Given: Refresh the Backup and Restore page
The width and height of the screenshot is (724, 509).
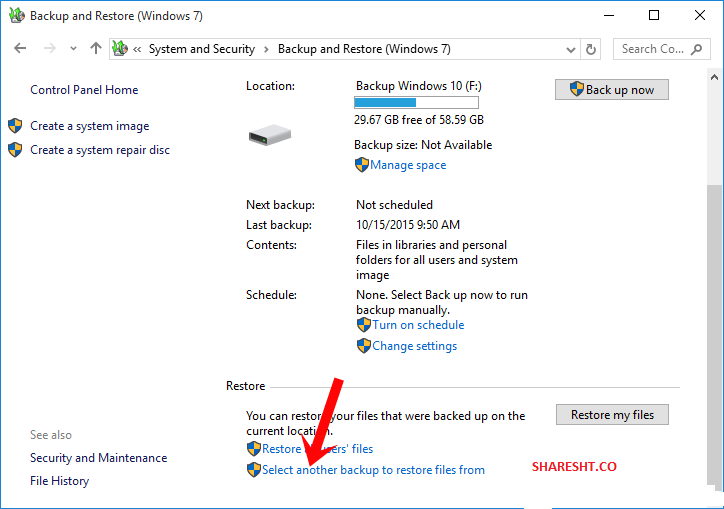Looking at the screenshot, I should click(x=591, y=49).
